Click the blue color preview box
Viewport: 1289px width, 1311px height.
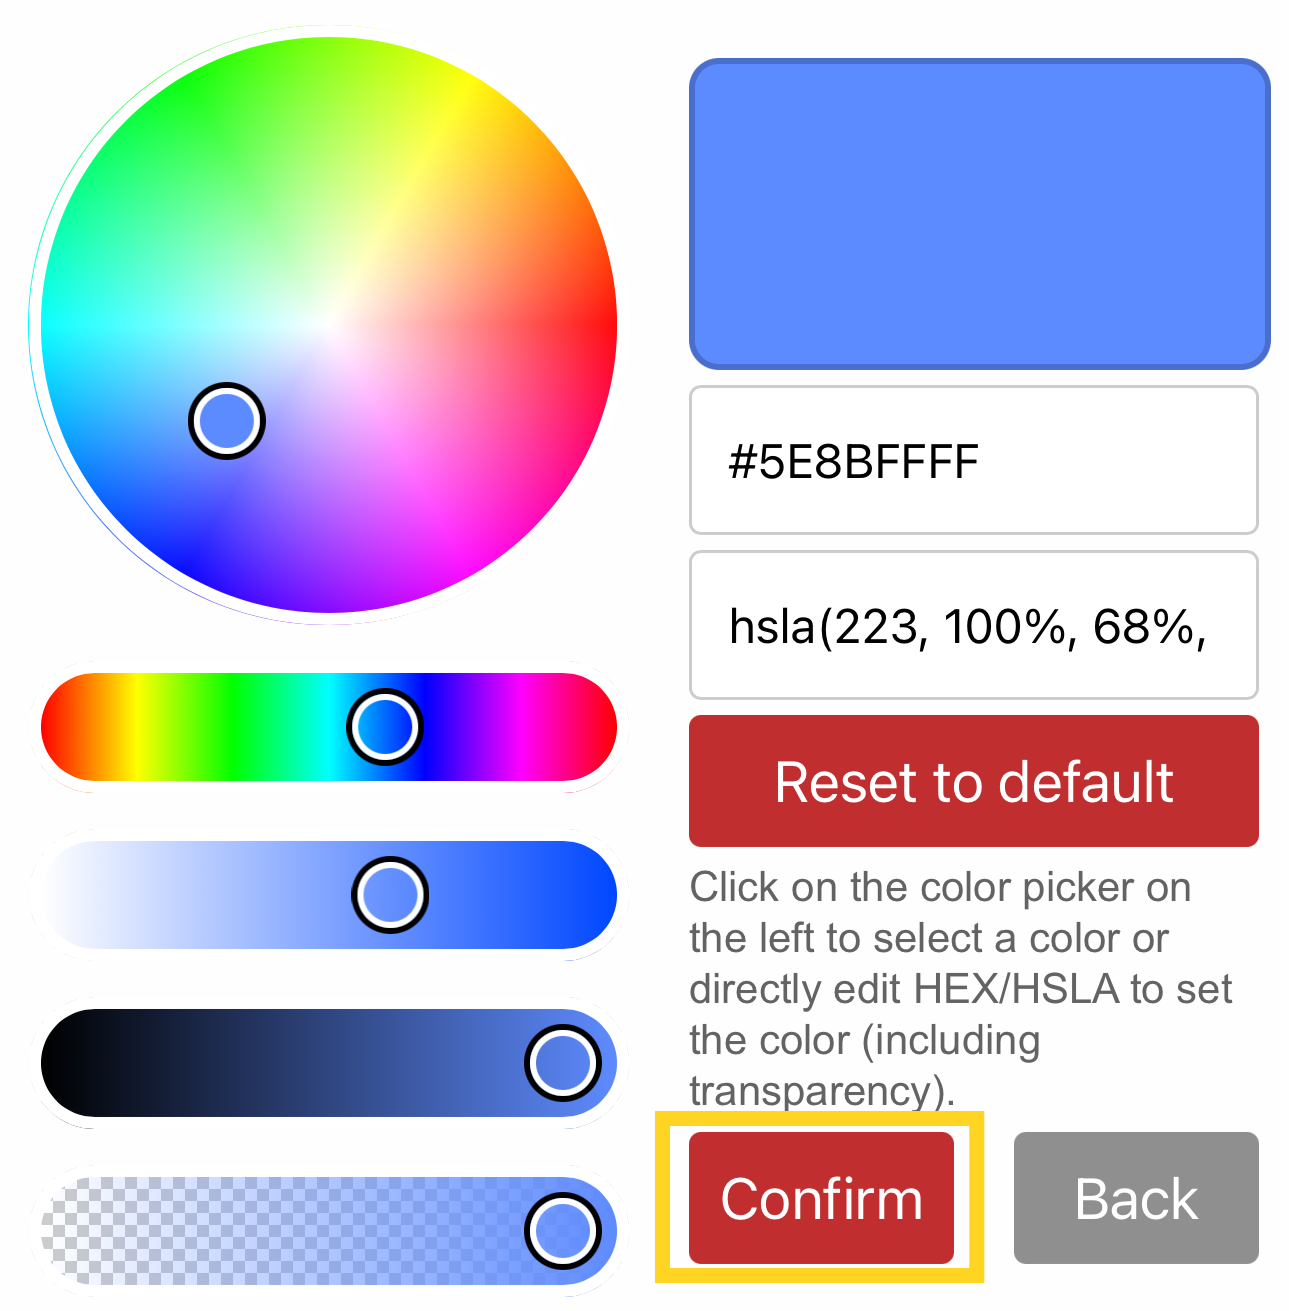(x=979, y=213)
